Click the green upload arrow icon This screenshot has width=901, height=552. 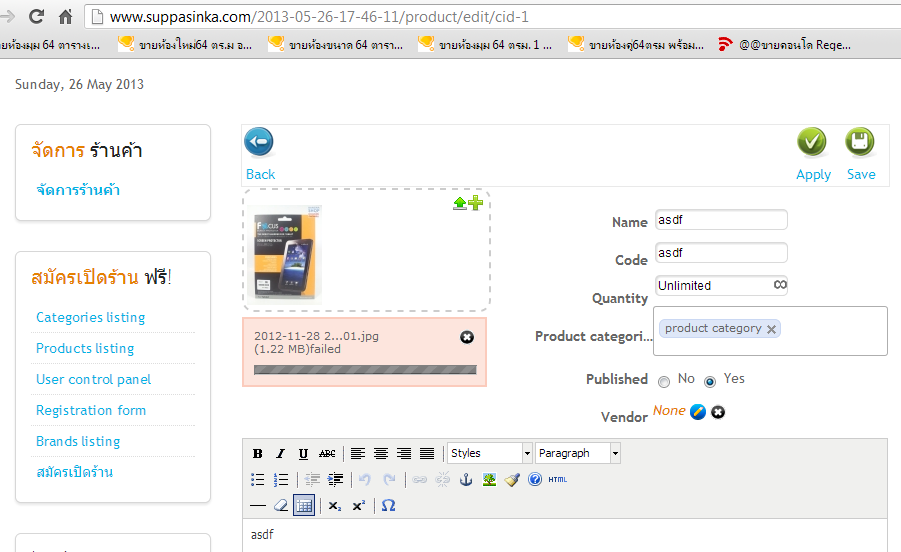click(x=460, y=203)
